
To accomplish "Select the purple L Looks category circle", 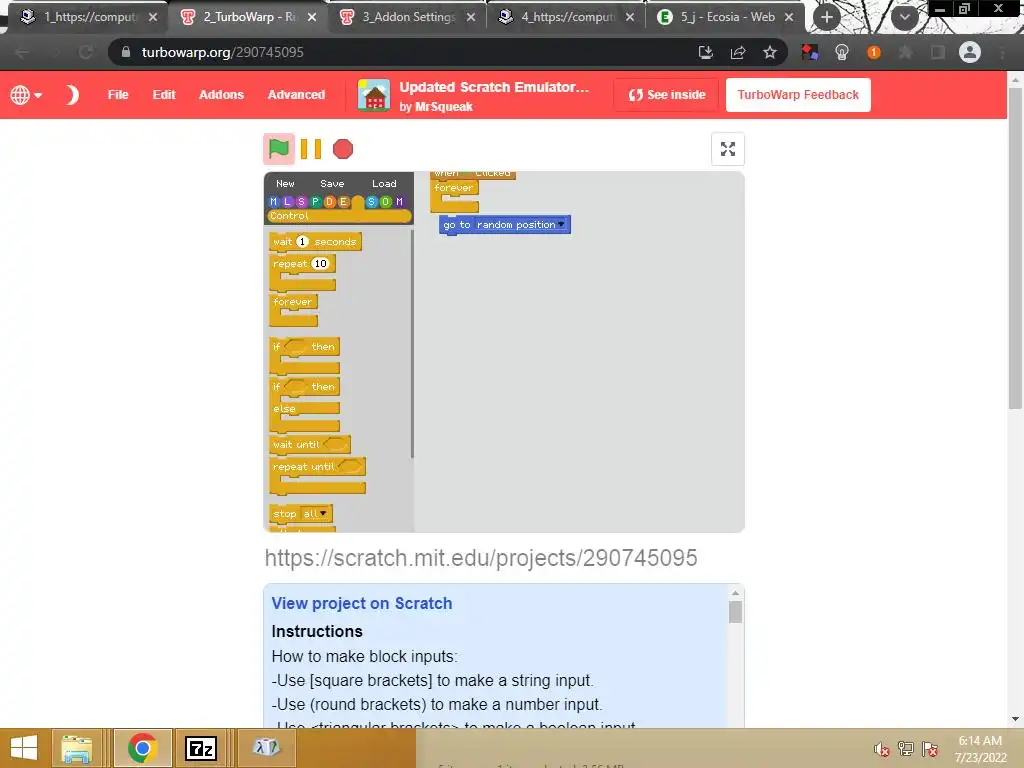I will pos(287,202).
